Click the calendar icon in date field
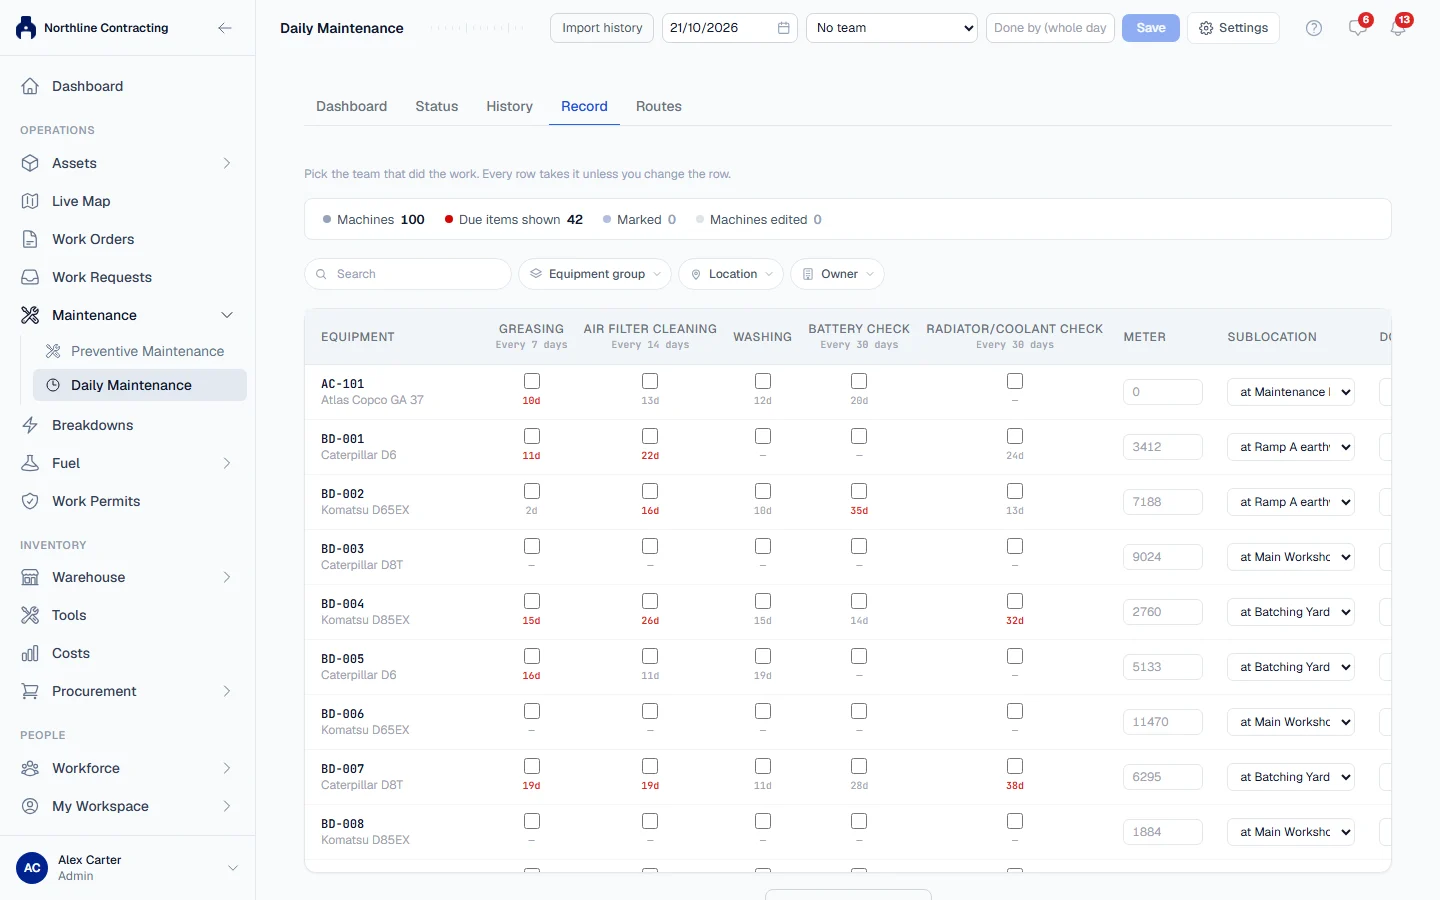Screen dimensions: 1440x900 [784, 28]
